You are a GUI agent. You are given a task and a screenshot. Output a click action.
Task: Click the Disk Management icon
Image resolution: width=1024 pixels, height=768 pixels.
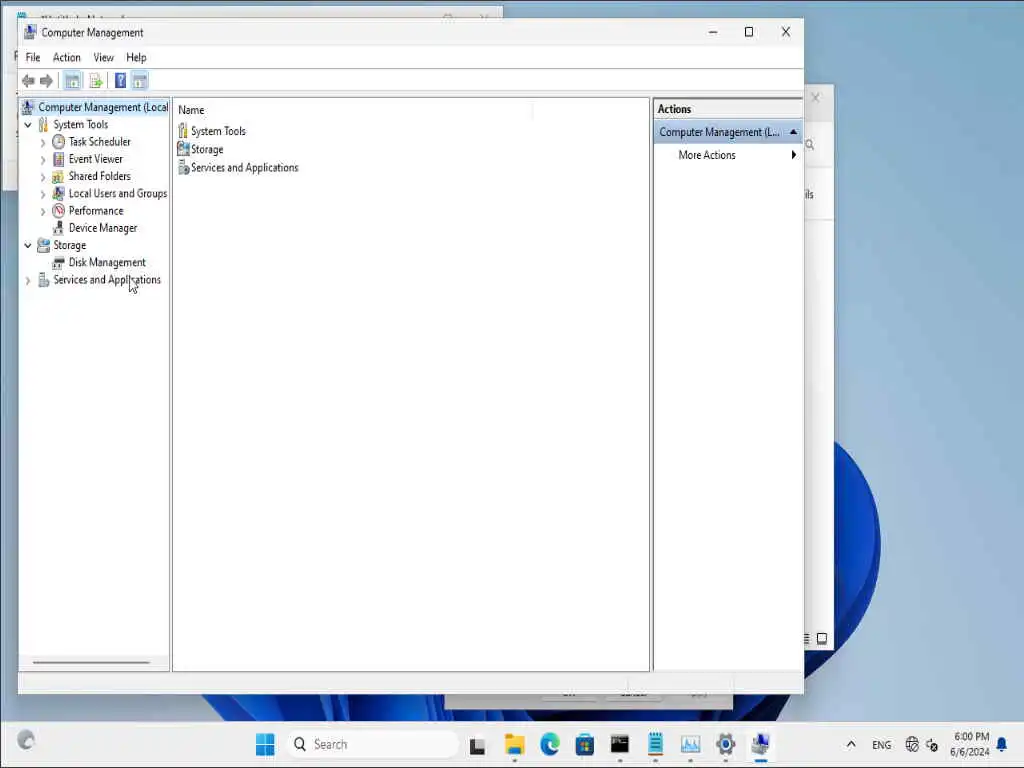point(59,263)
